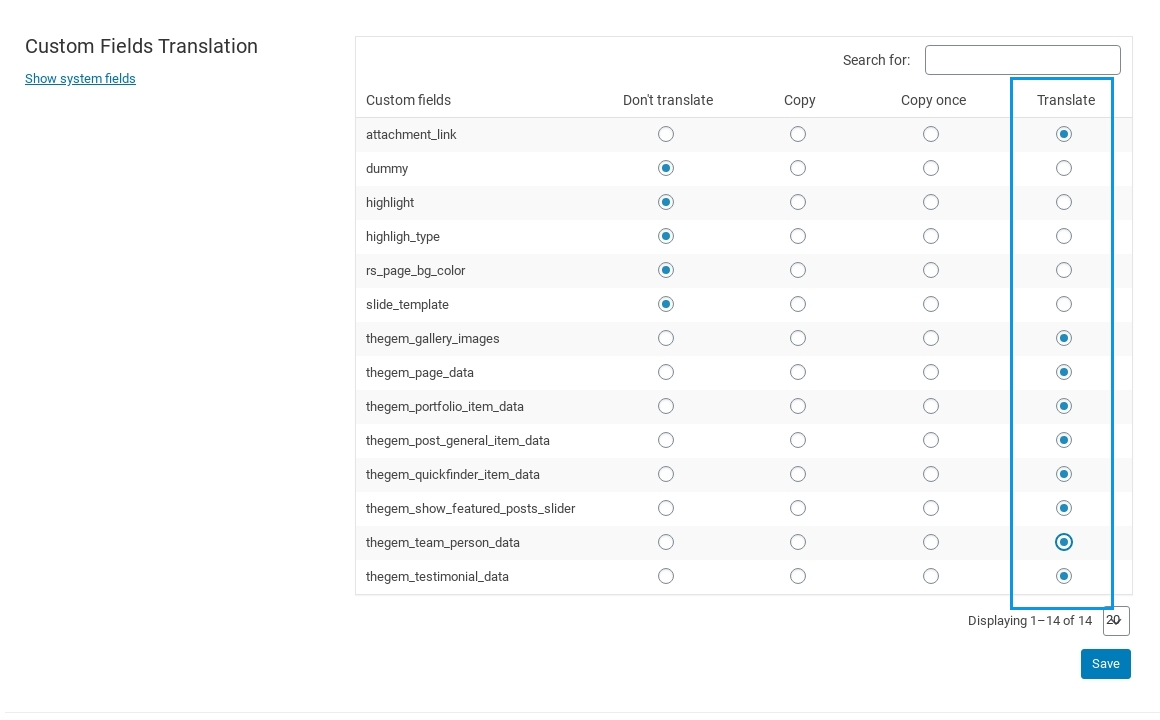The height and width of the screenshot is (720, 1160).
Task: Choose Copy for slide_template
Action: click(798, 304)
